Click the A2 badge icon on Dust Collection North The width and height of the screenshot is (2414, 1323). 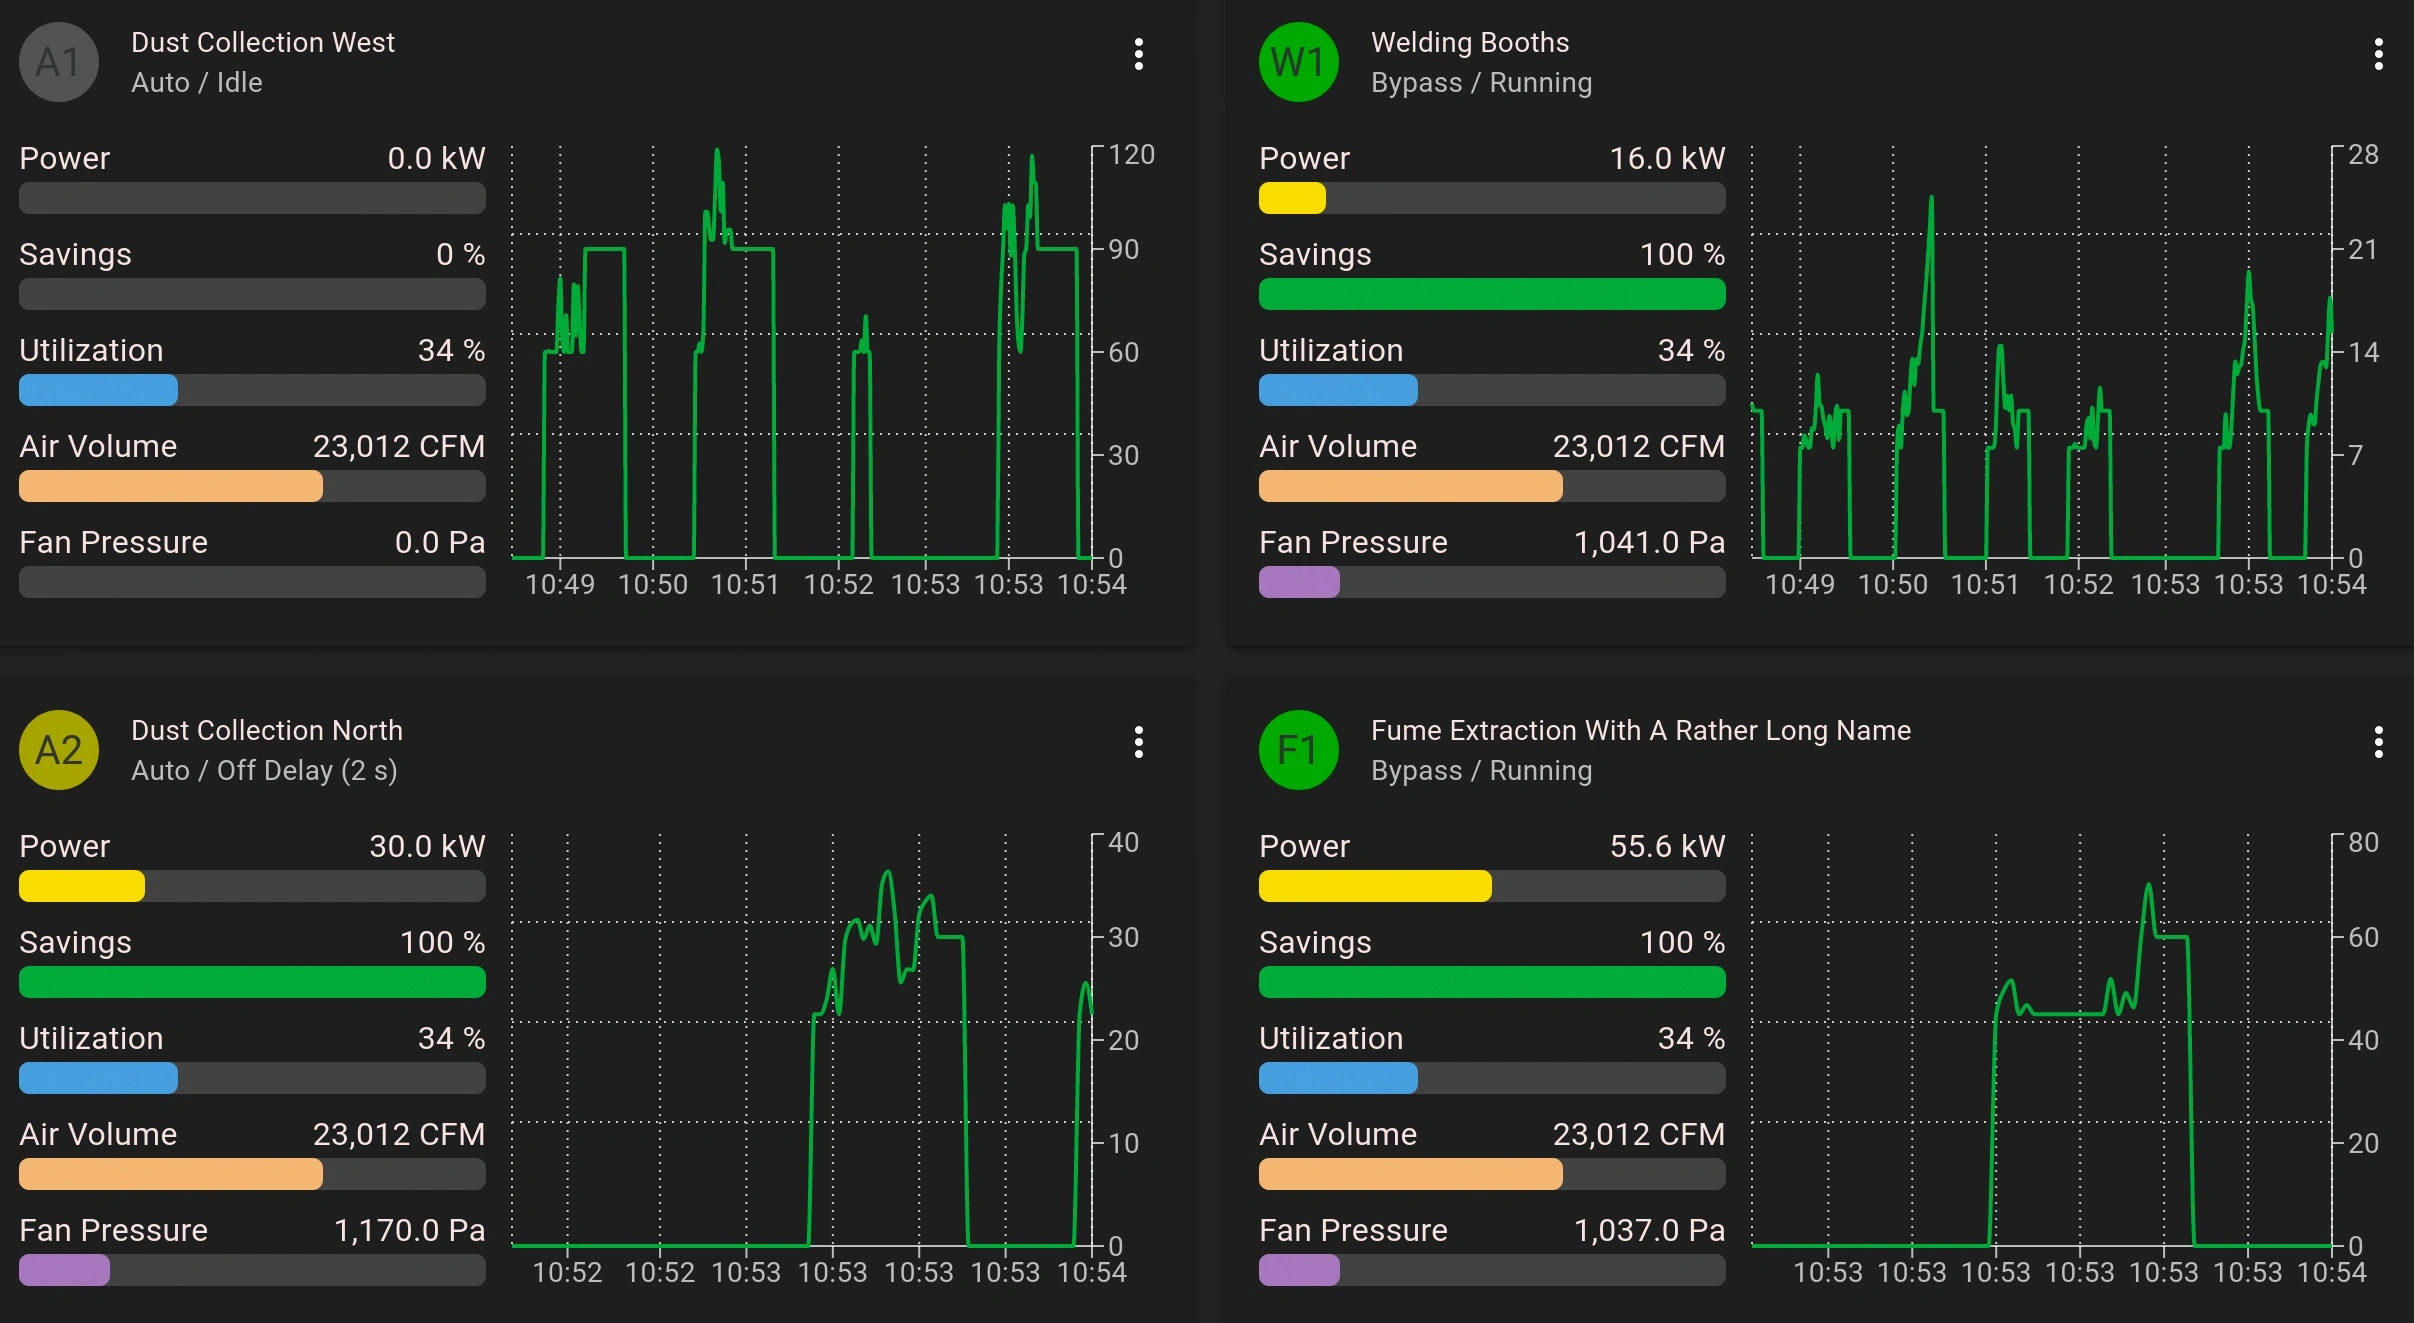(57, 750)
